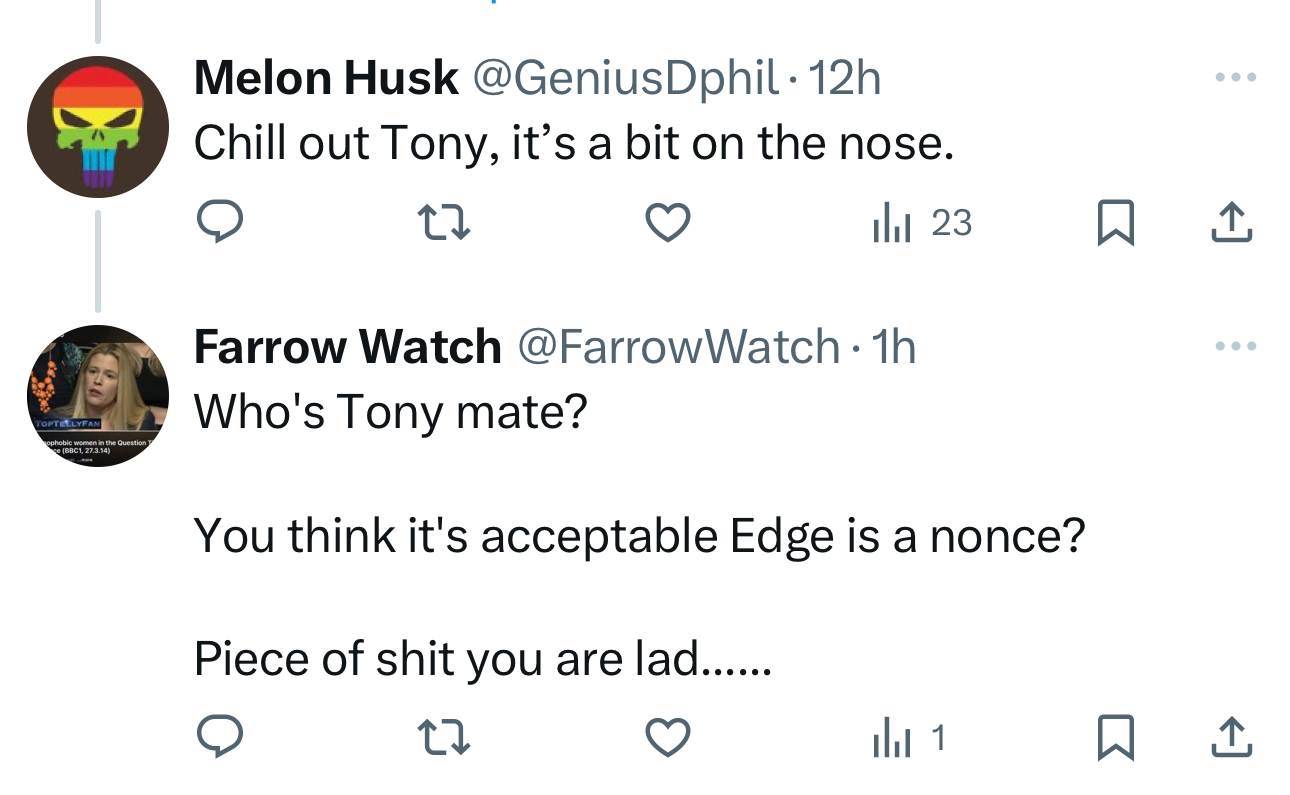Bookmark Melon Husk's tweet
Image resolution: width=1290 pixels, height=795 pixels.
[x=1115, y=223]
